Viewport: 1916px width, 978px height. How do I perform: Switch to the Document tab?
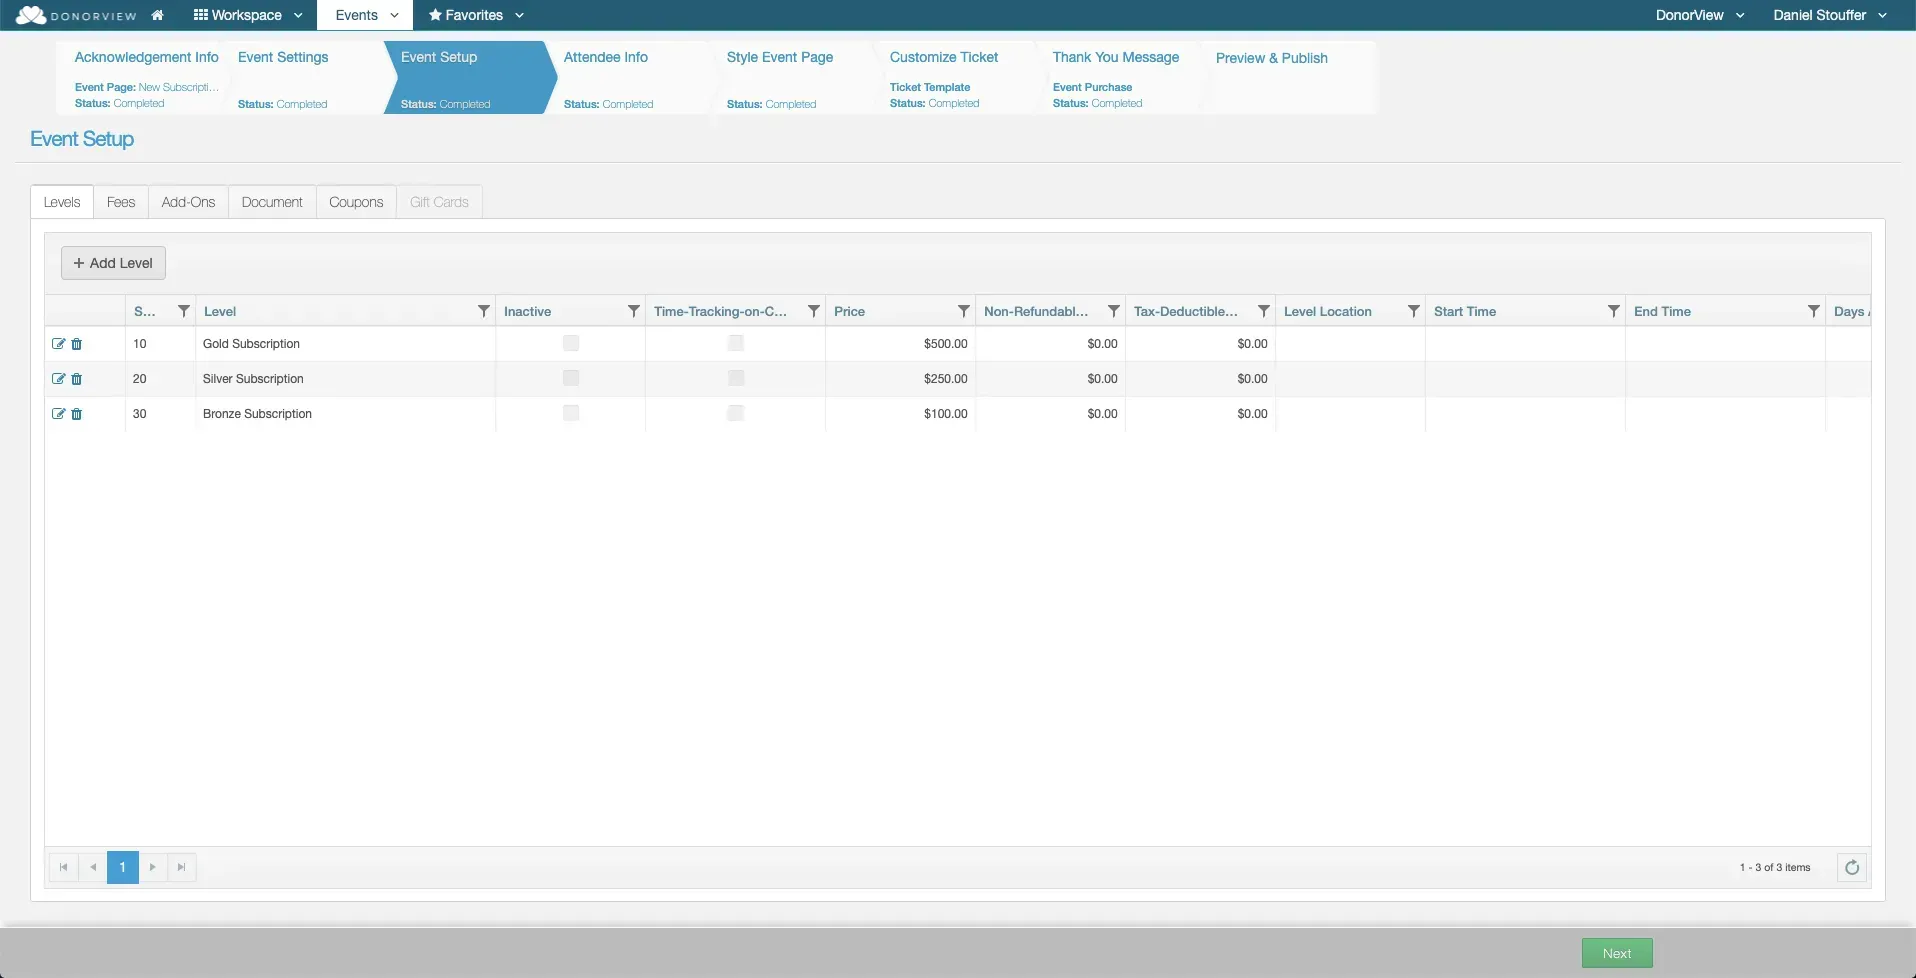pos(272,202)
